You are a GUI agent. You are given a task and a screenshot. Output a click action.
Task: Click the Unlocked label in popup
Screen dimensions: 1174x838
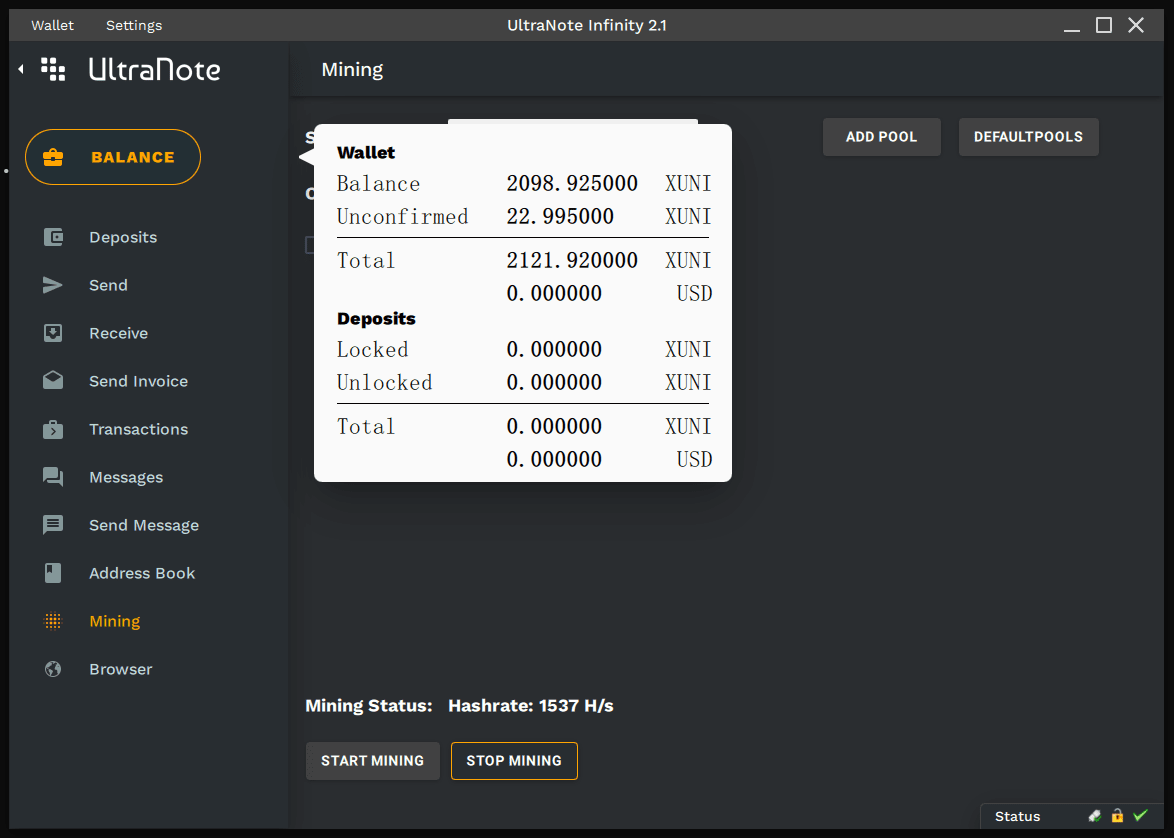(x=384, y=383)
